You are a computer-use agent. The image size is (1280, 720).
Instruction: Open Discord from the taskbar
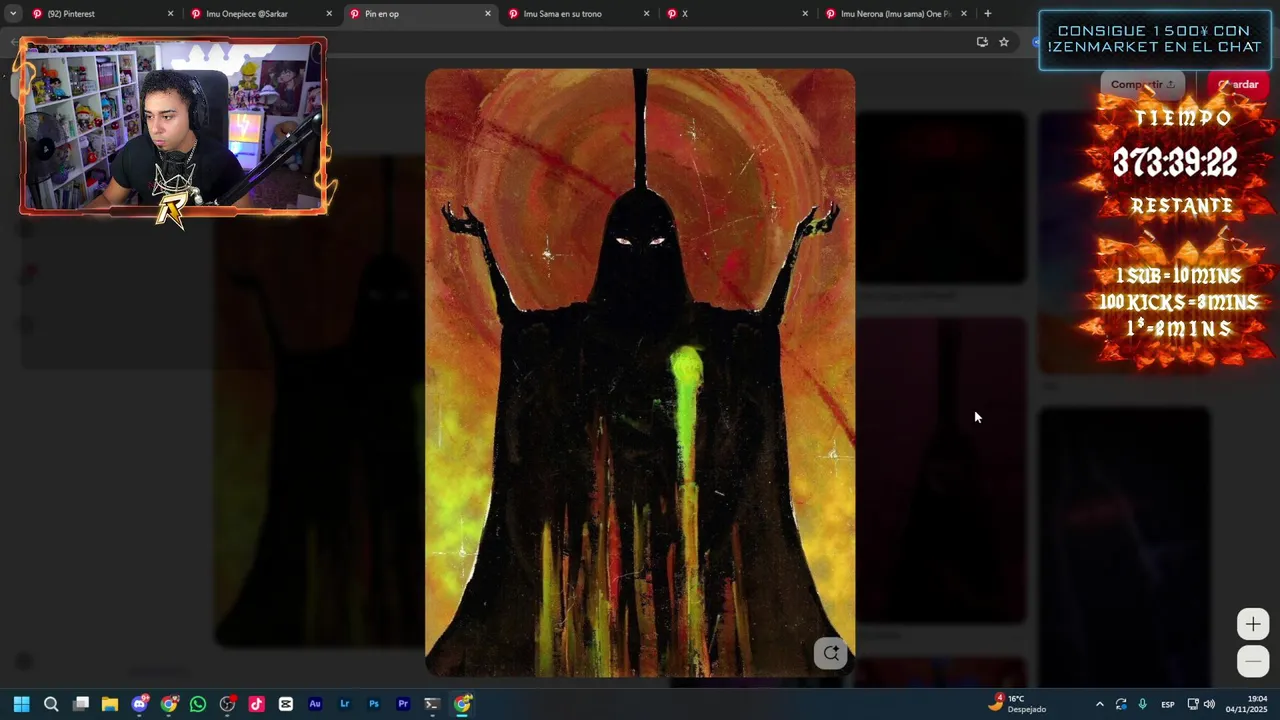click(140, 704)
